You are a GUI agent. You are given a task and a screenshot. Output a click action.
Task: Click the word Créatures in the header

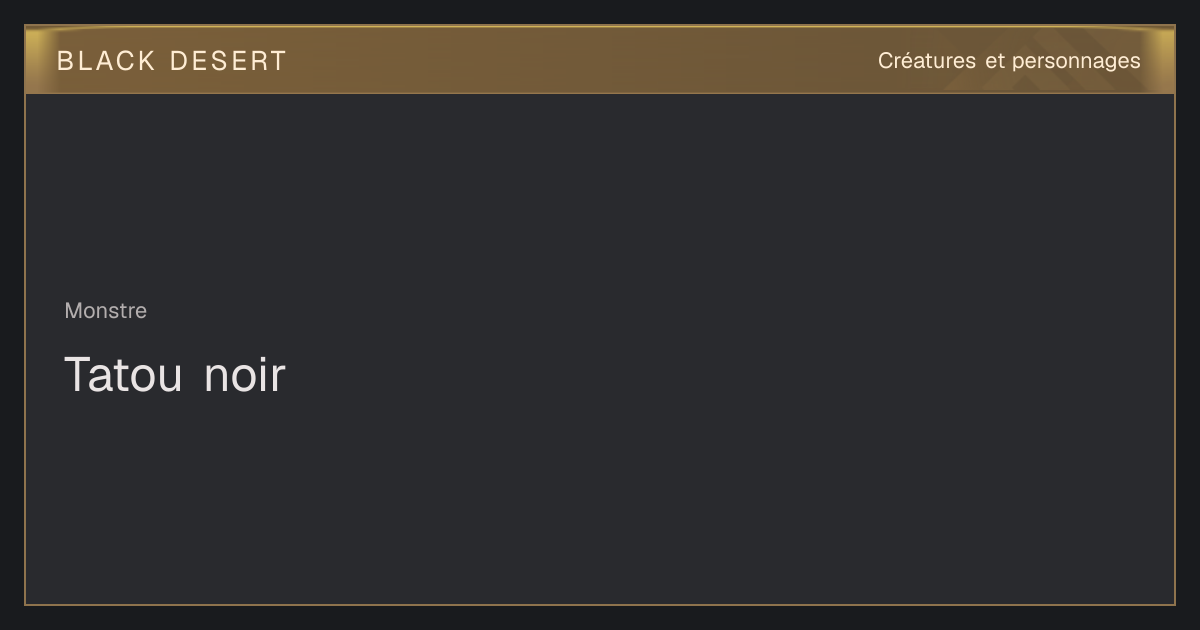(x=927, y=61)
